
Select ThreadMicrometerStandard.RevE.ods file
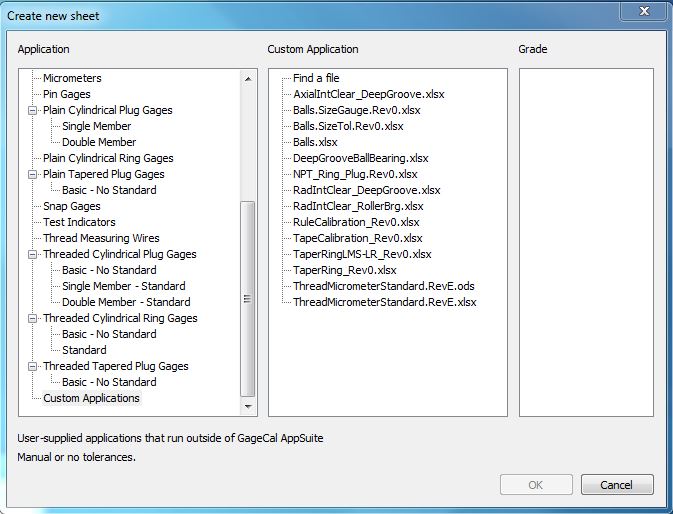pos(384,286)
